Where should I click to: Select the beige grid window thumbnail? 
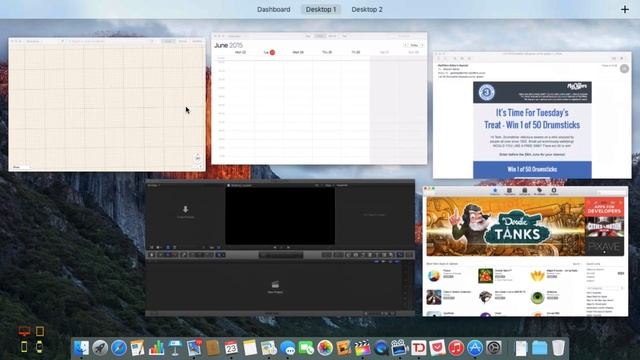coord(107,104)
